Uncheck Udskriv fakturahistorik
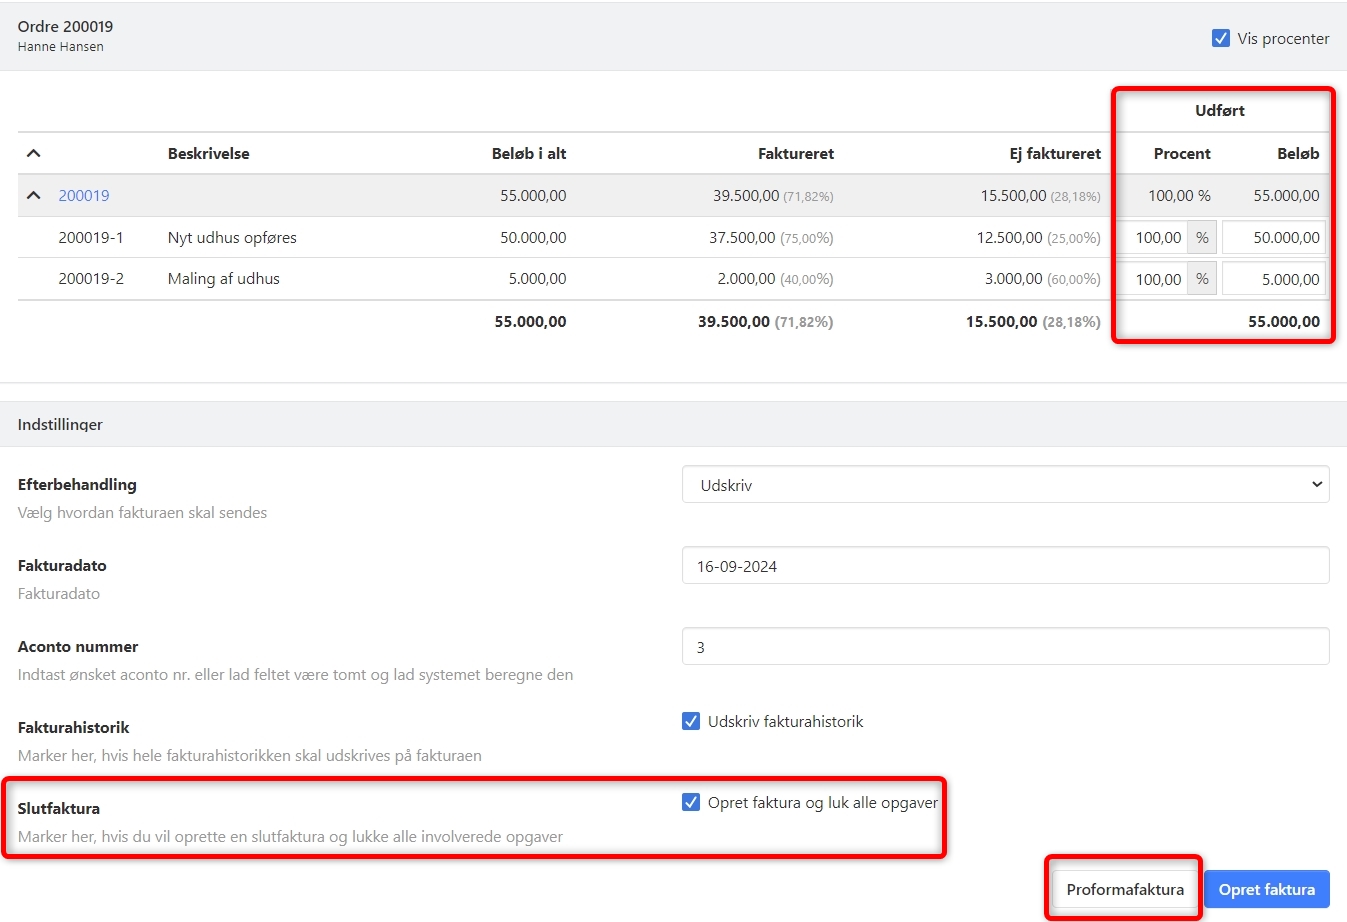This screenshot has height=922, width=1347. click(691, 721)
